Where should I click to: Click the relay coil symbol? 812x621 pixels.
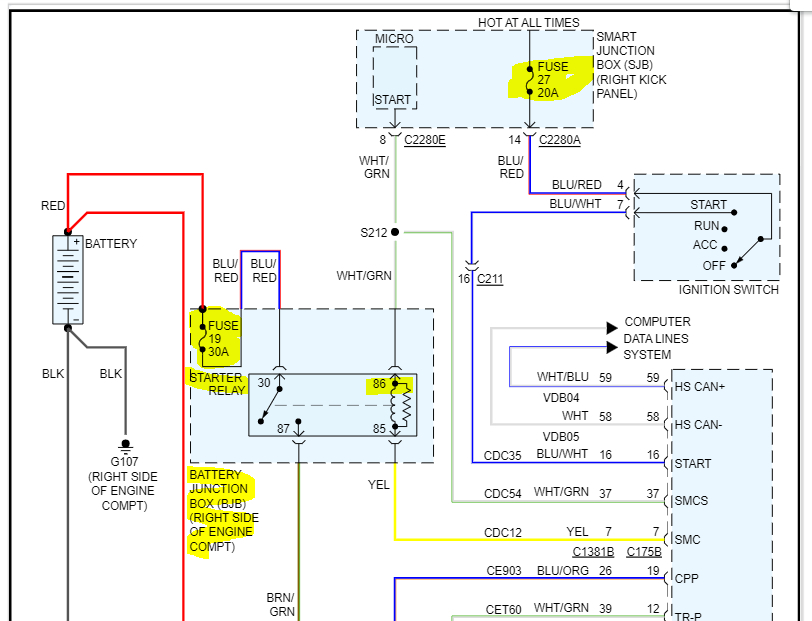[401, 406]
